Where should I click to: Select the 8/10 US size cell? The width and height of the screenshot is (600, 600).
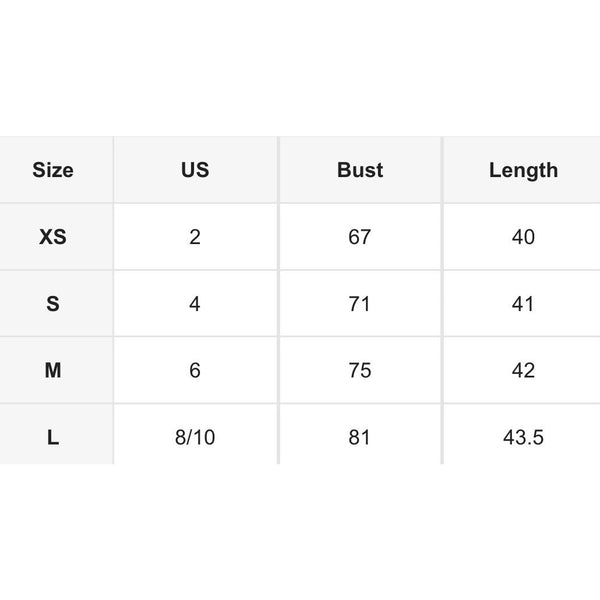[195, 437]
